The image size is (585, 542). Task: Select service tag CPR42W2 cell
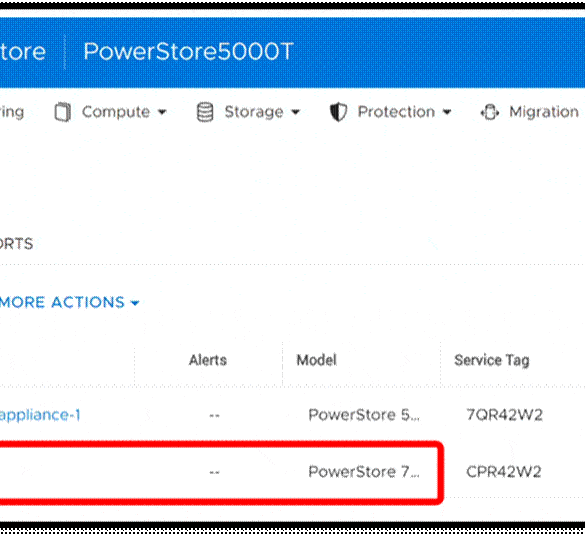pos(504,472)
